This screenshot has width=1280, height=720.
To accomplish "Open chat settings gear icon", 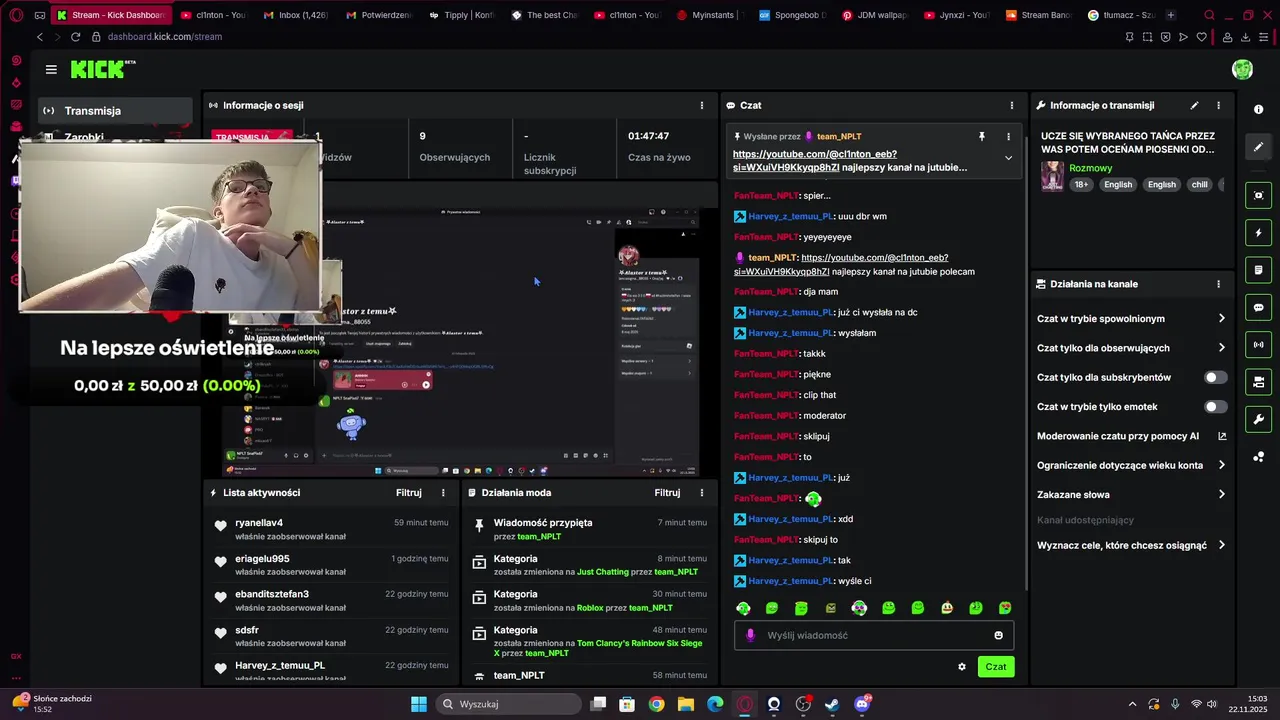I will click(x=962, y=667).
